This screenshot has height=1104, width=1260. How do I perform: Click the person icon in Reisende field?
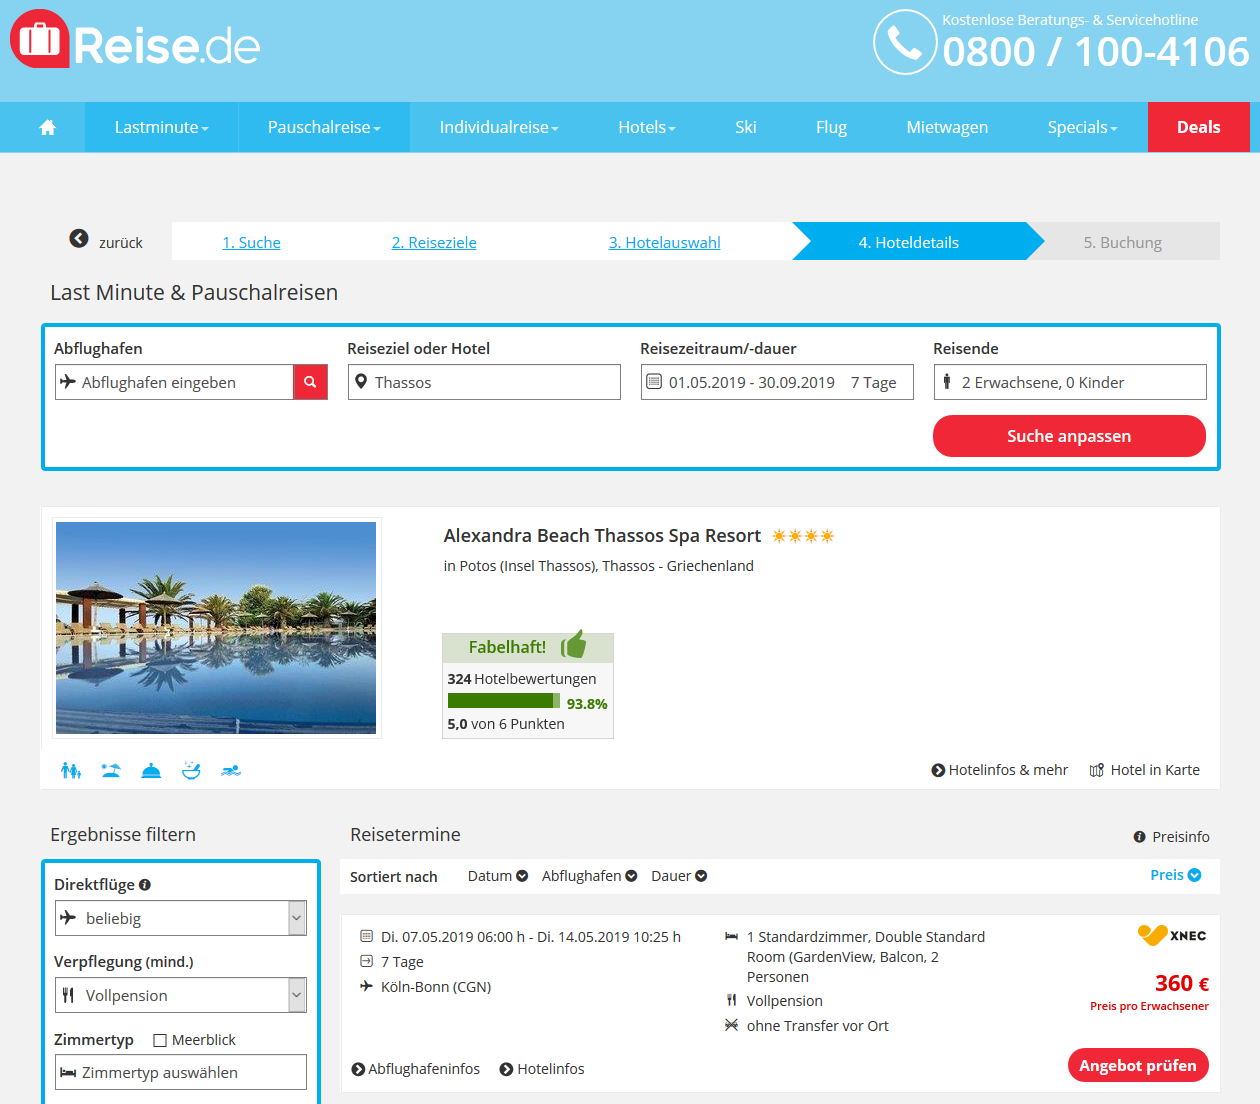tap(947, 381)
